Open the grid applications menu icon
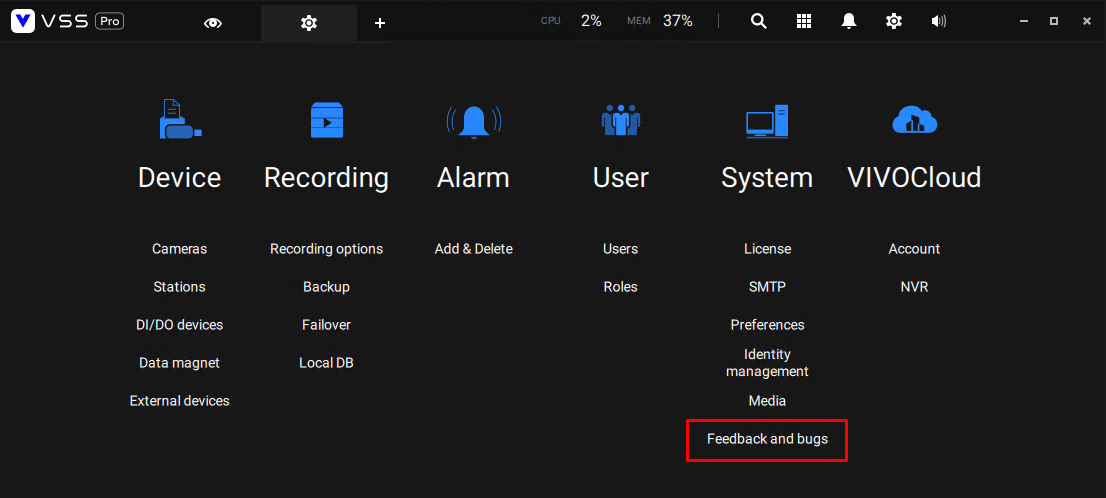 pyautogui.click(x=803, y=21)
